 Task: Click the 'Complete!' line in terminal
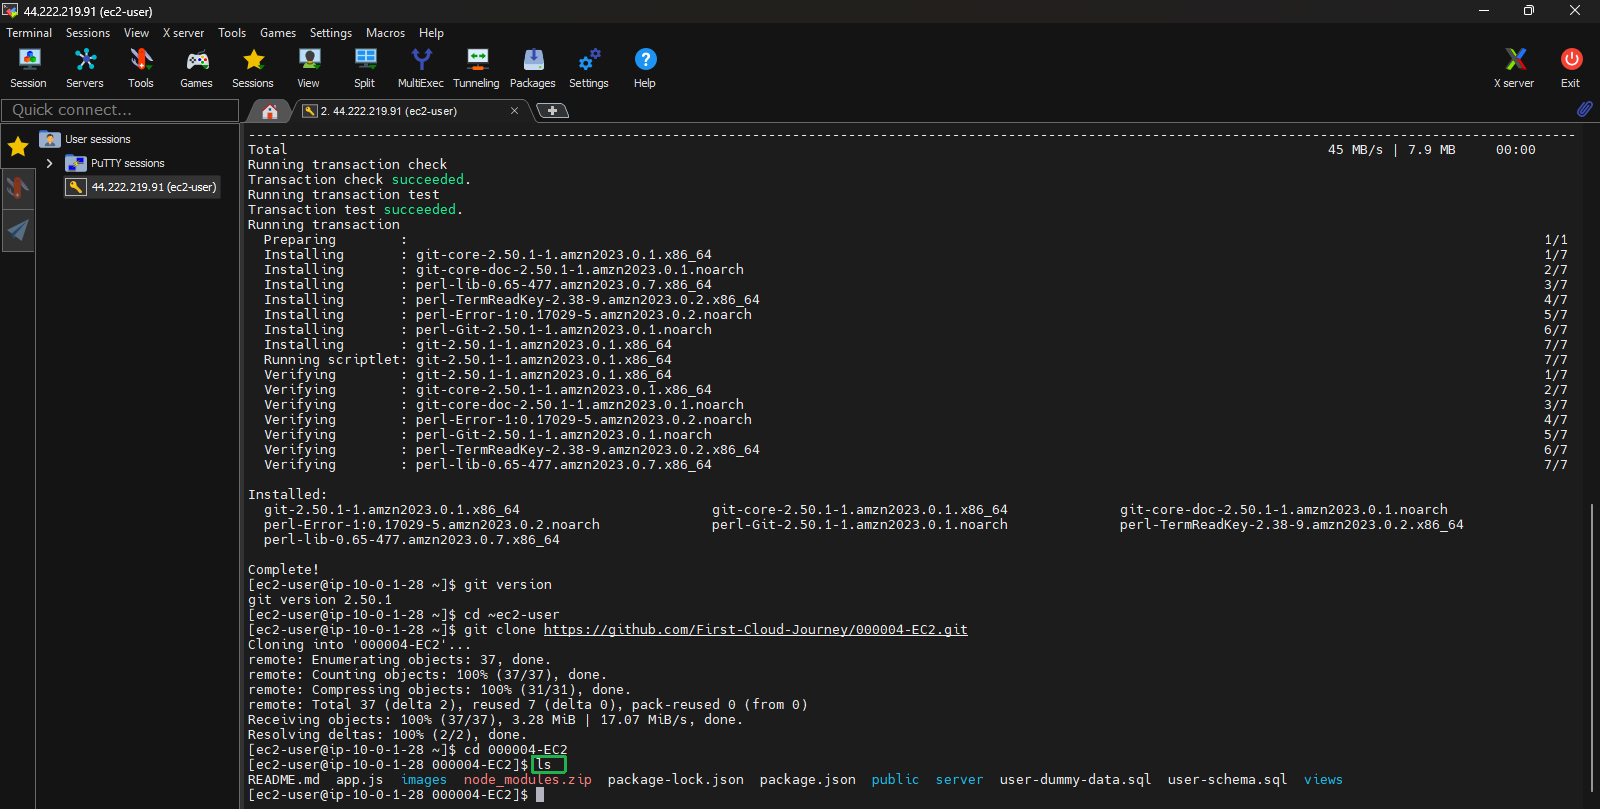pos(284,570)
